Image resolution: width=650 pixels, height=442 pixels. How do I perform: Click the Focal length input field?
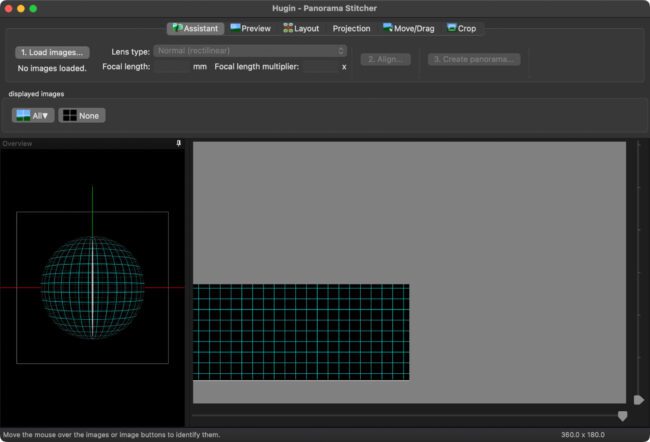[172, 66]
